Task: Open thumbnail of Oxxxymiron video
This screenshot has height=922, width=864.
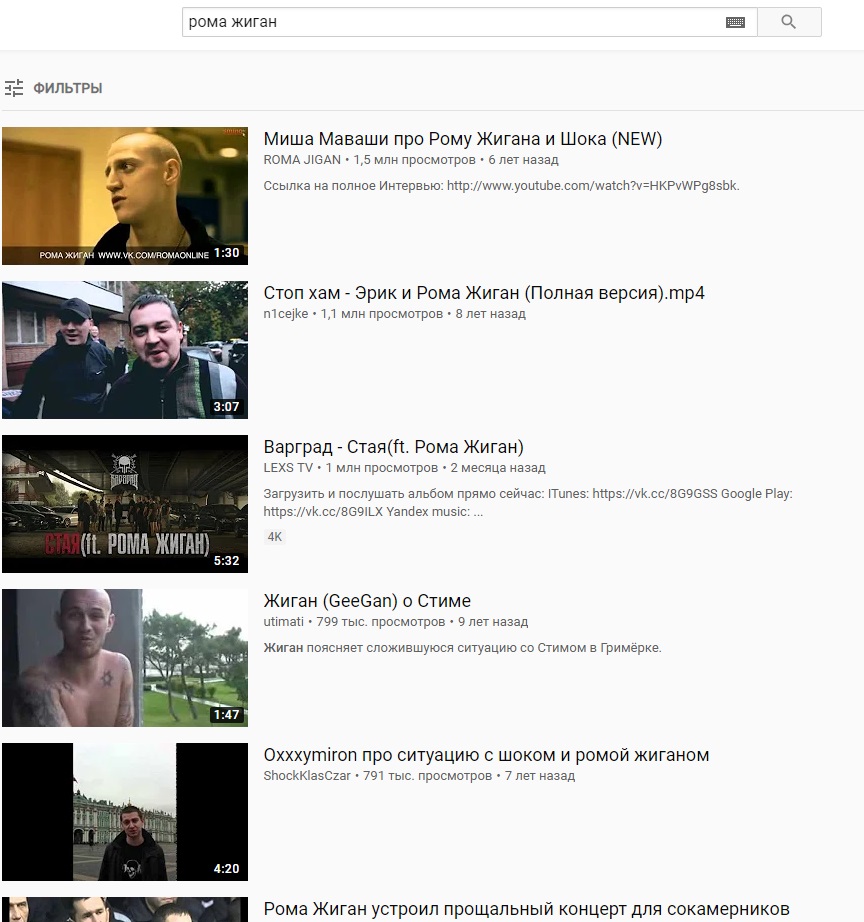Action: pyautogui.click(x=125, y=812)
